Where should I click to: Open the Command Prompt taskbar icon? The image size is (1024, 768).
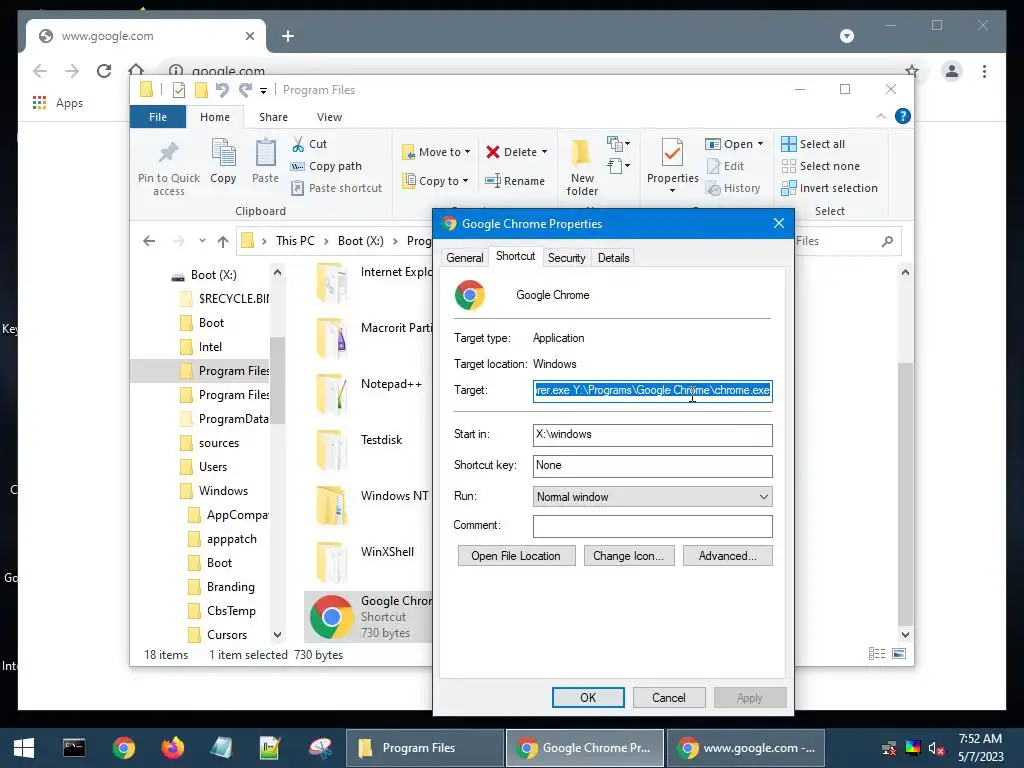pyautogui.click(x=74, y=748)
